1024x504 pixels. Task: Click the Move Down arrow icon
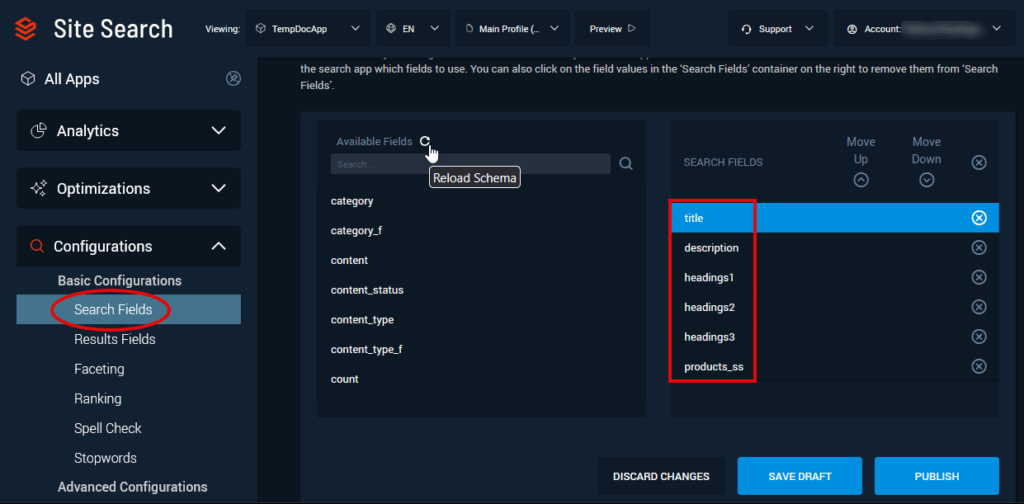(x=926, y=180)
